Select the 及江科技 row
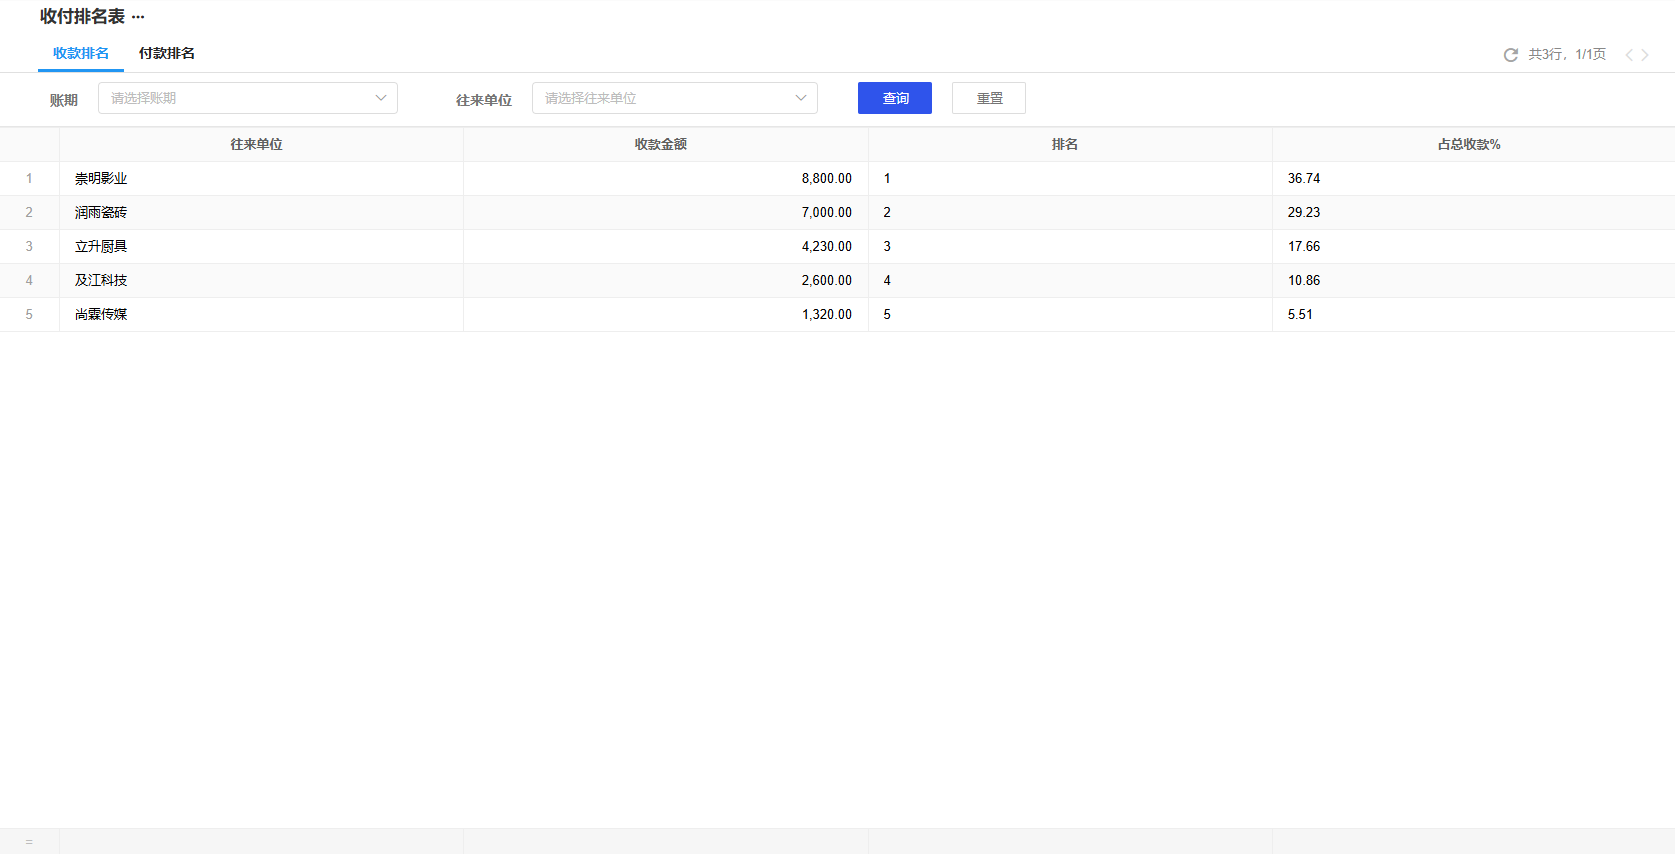 (x=101, y=281)
